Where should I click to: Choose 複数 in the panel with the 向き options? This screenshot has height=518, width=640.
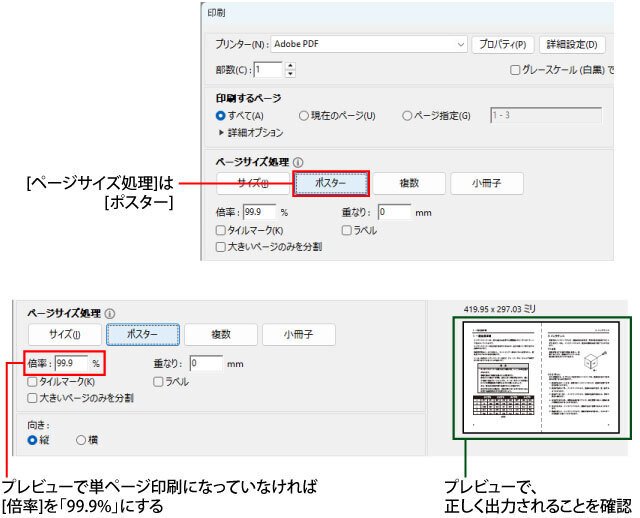221,335
